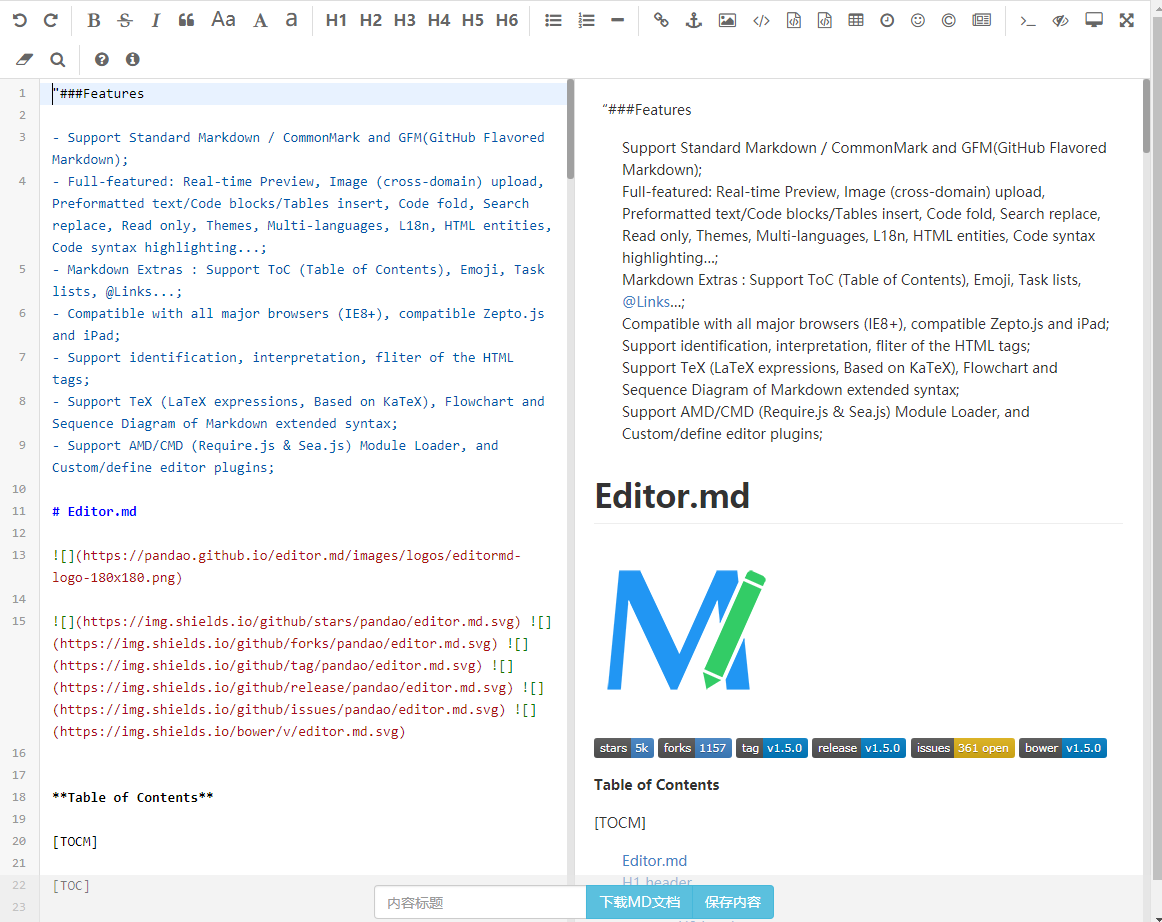Click the preview pane vertical scrollbar

1146,116
